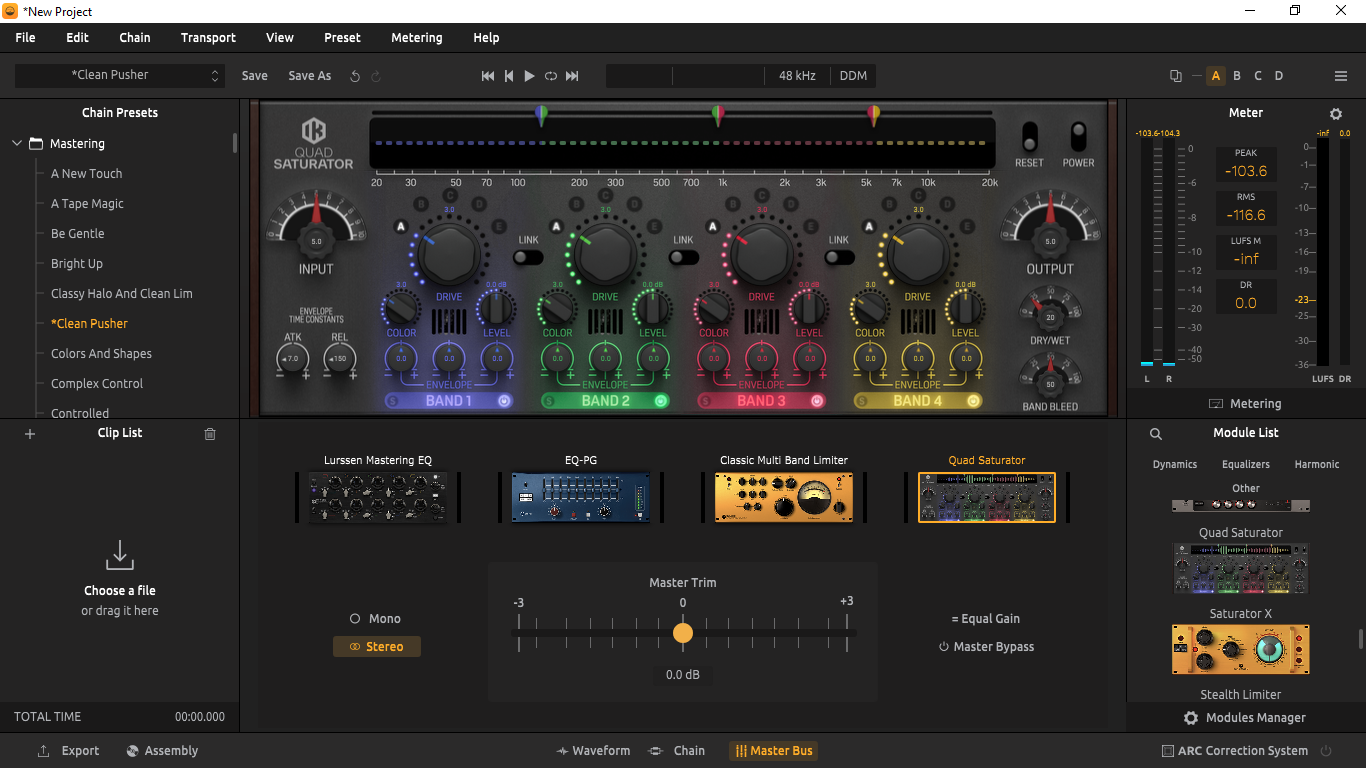Start playback with the play button
Screen dimensions: 1366x768
coord(529,76)
